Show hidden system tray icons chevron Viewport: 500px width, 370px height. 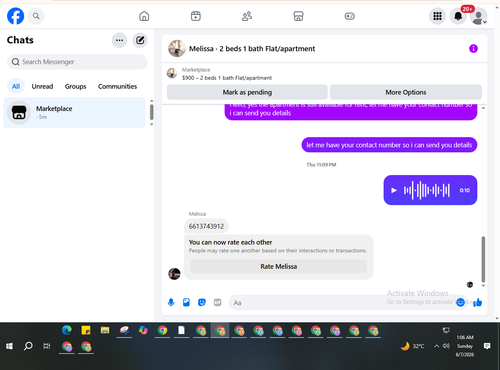[x=436, y=346]
